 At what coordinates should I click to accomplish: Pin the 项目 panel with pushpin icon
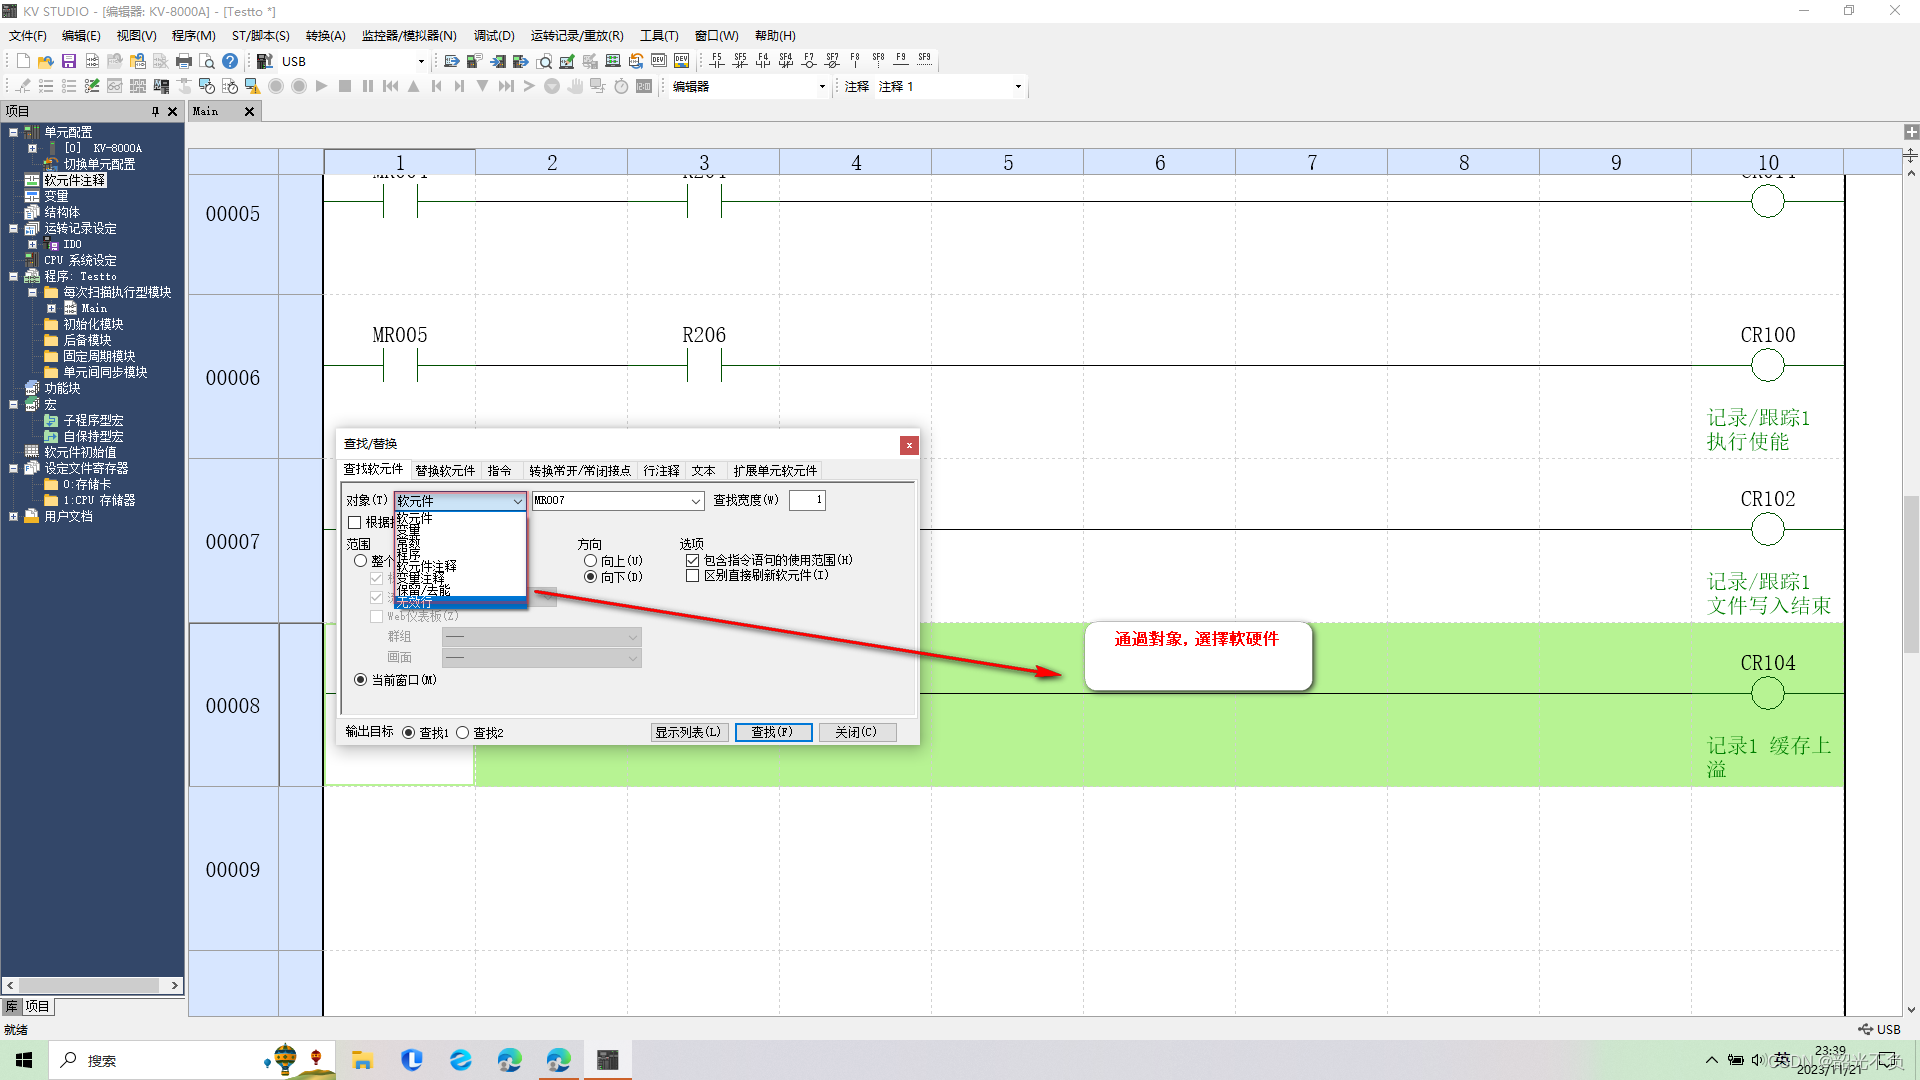coord(155,111)
